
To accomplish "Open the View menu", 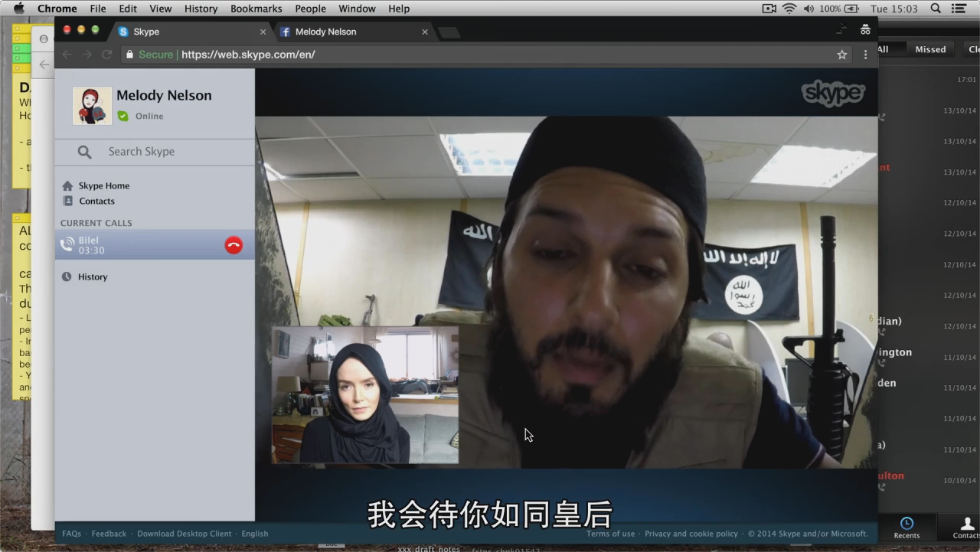I will point(160,9).
